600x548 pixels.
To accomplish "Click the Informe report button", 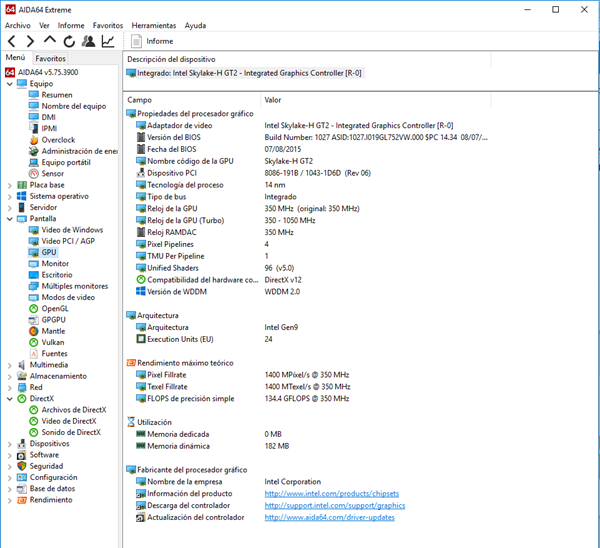I will tap(151, 41).
